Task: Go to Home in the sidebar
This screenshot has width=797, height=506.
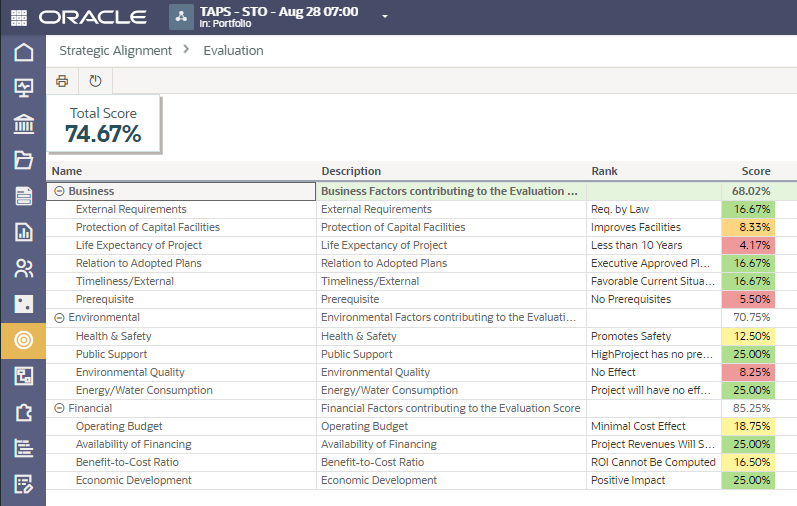Action: point(23,52)
